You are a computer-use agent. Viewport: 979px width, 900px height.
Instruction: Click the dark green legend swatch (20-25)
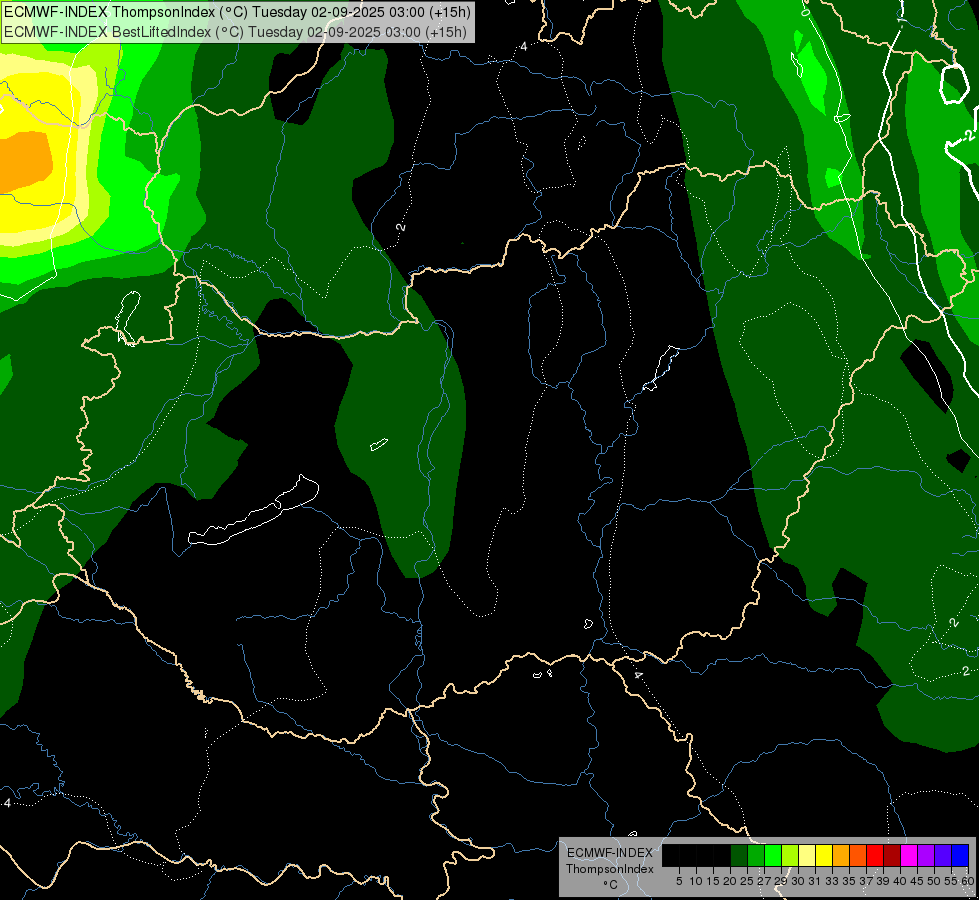click(x=739, y=855)
